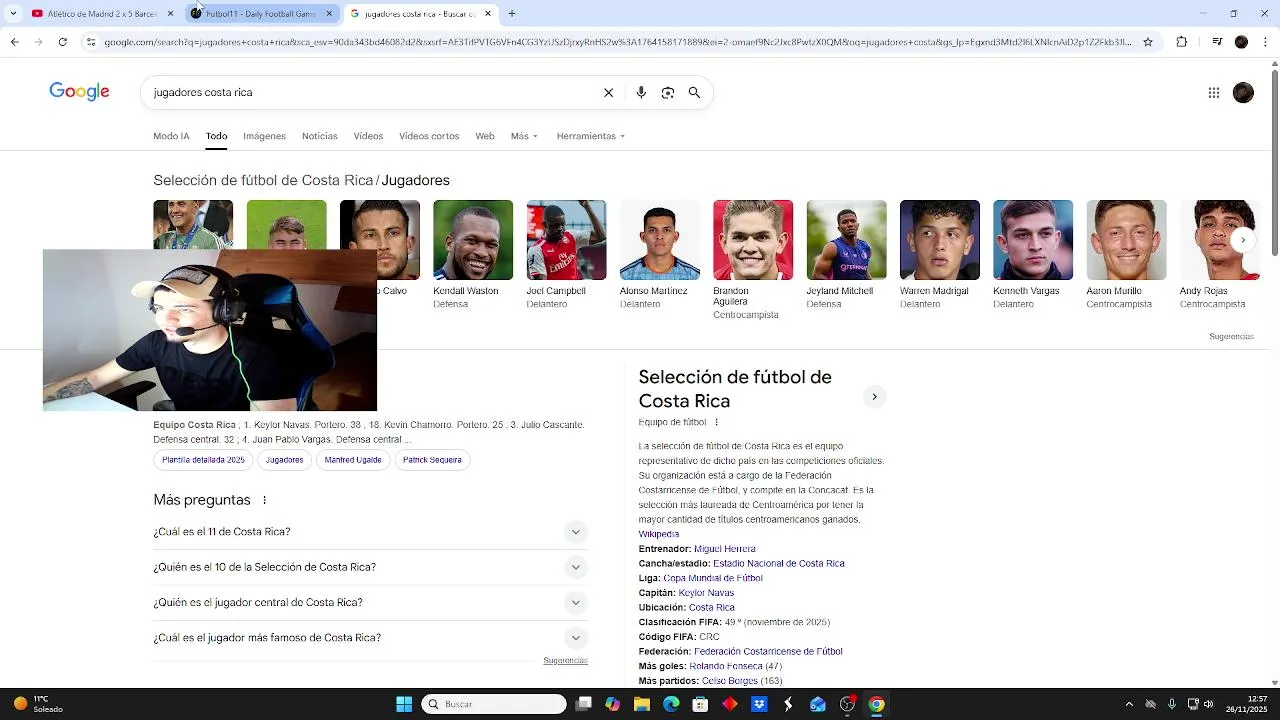This screenshot has height=720, width=1280.
Task: Open the Más dropdown menu
Action: point(524,136)
